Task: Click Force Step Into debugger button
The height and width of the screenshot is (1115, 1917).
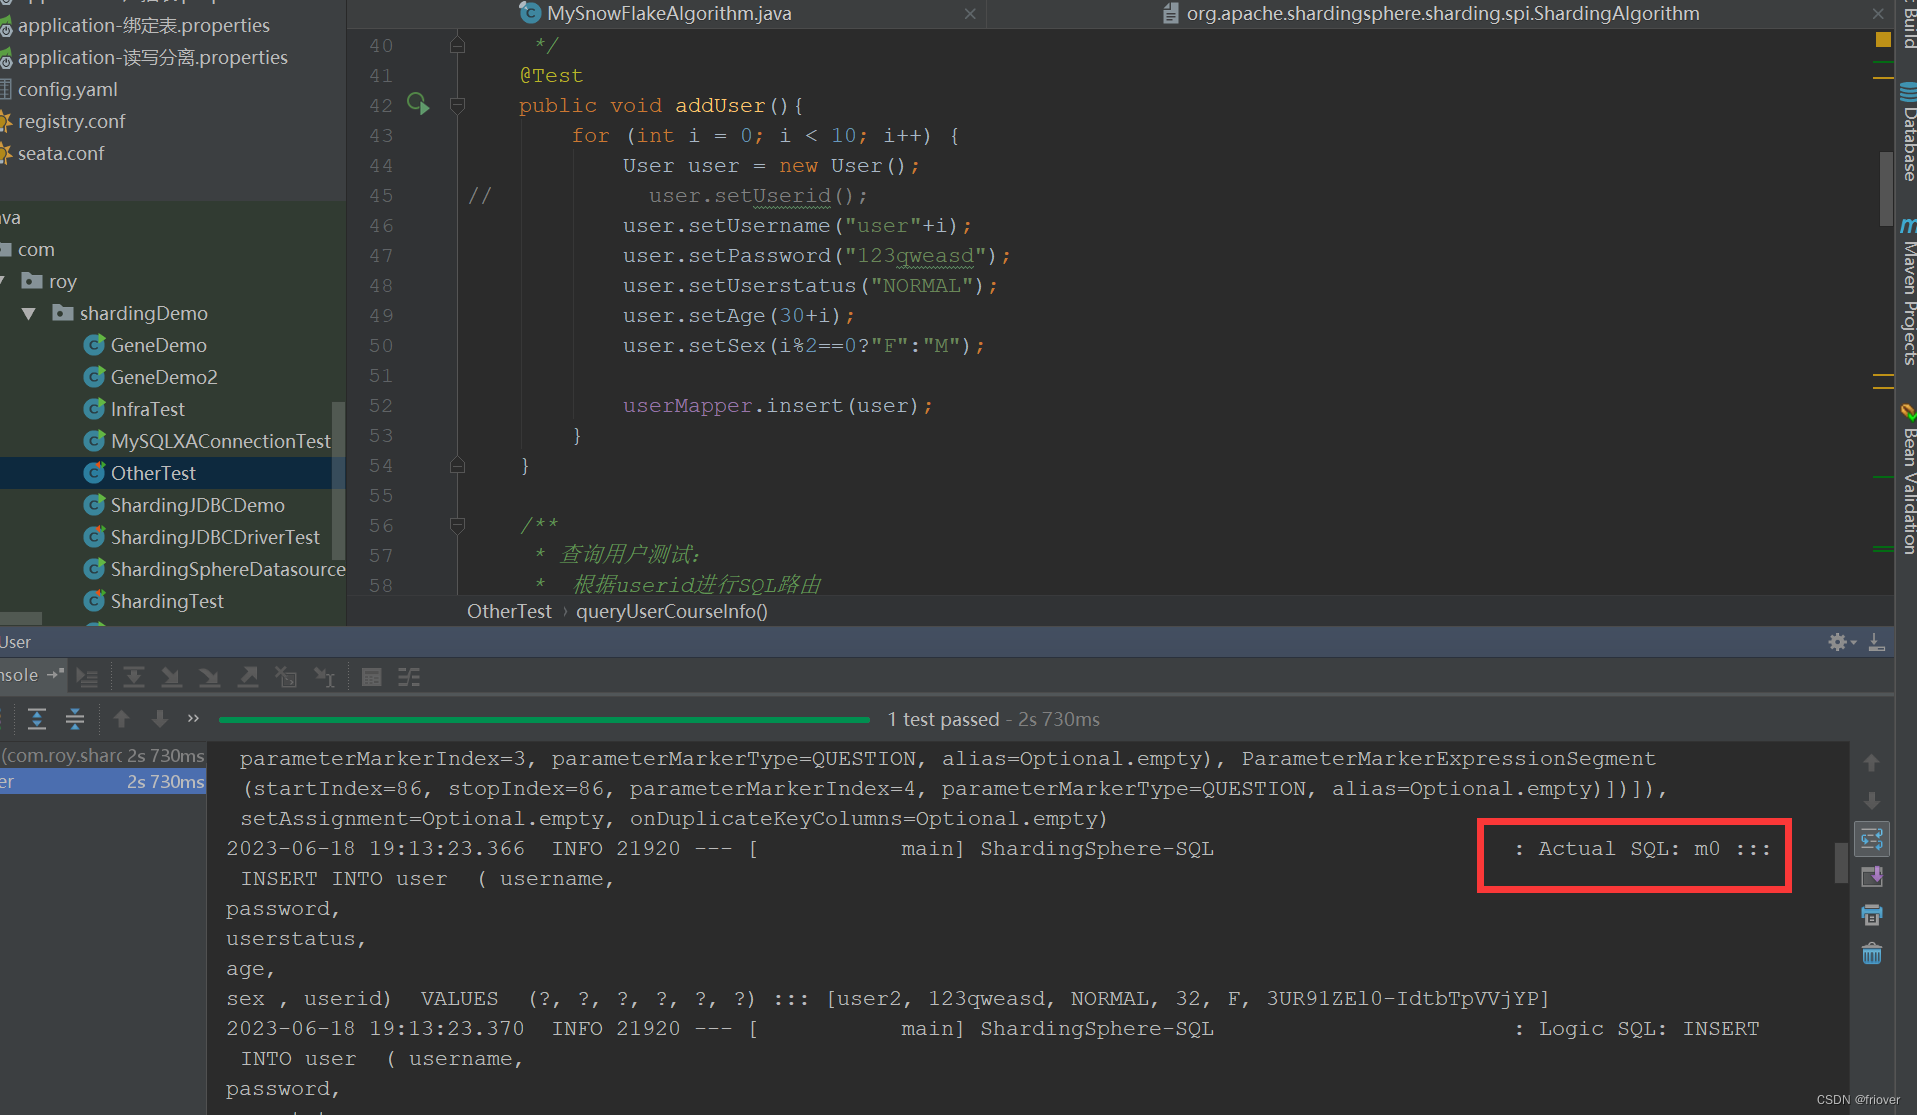Action: (x=209, y=678)
